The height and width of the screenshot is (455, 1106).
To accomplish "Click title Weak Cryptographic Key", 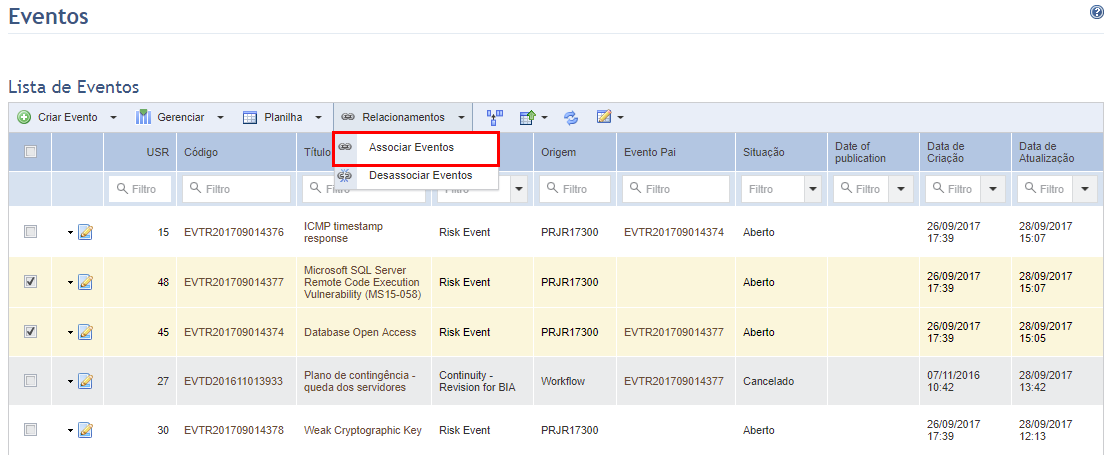I will click(x=363, y=430).
